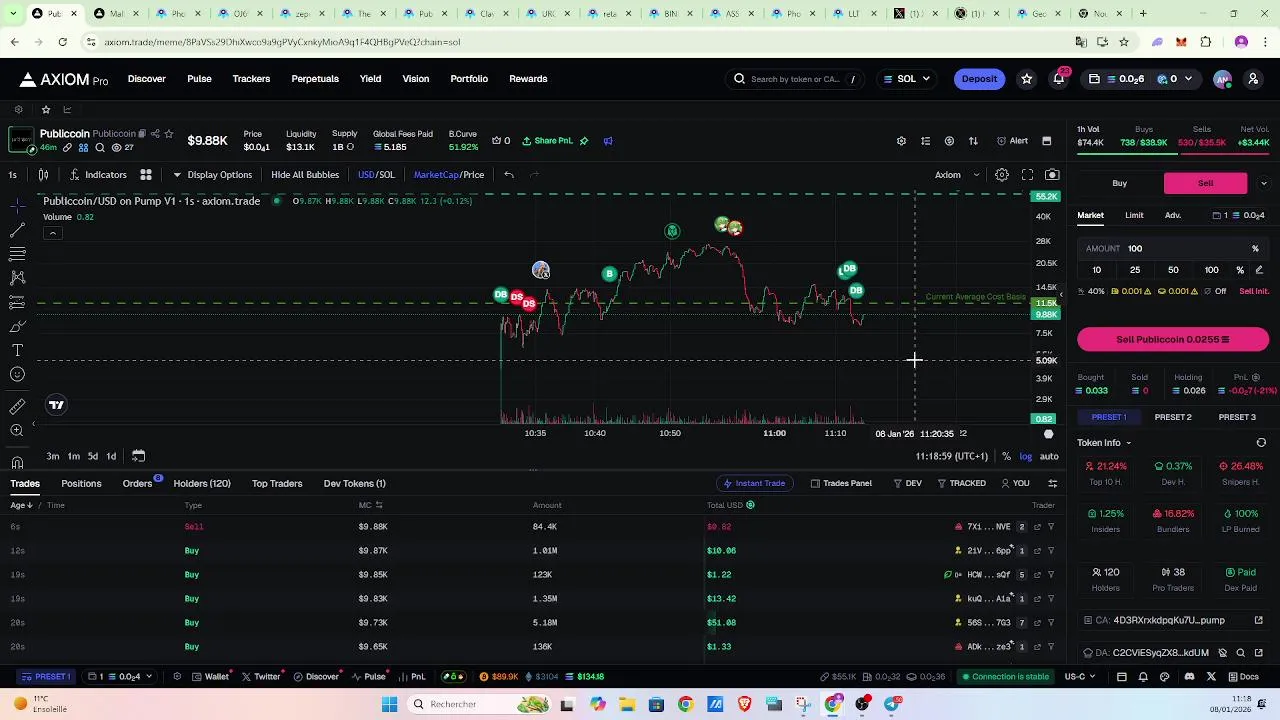Open the SOL chain selector
The width and height of the screenshot is (1280, 720).
tap(906, 79)
